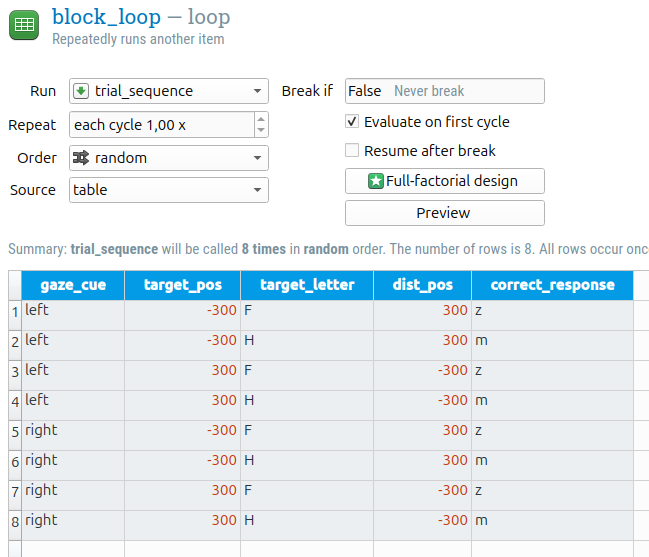
Task: Click the green loop table icon
Action: click(24, 26)
